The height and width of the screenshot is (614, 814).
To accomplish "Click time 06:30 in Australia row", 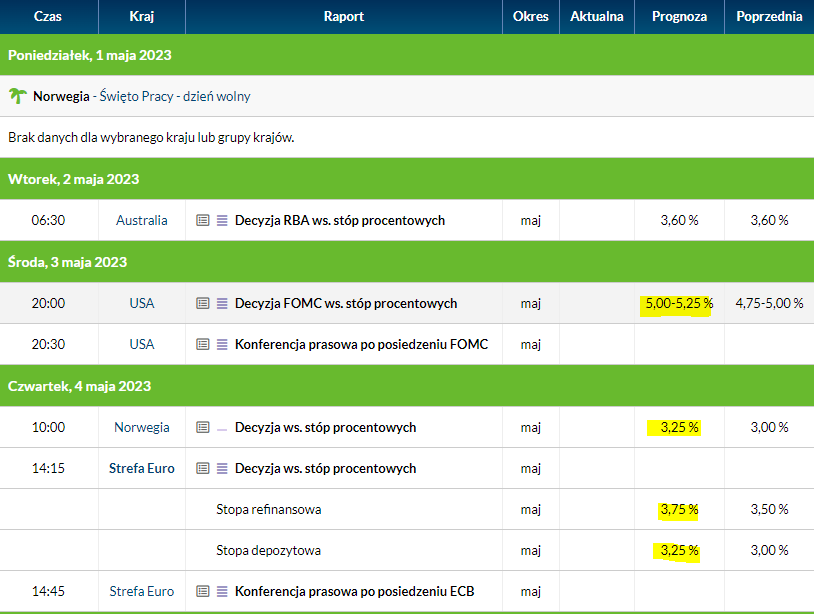I will point(48,221).
